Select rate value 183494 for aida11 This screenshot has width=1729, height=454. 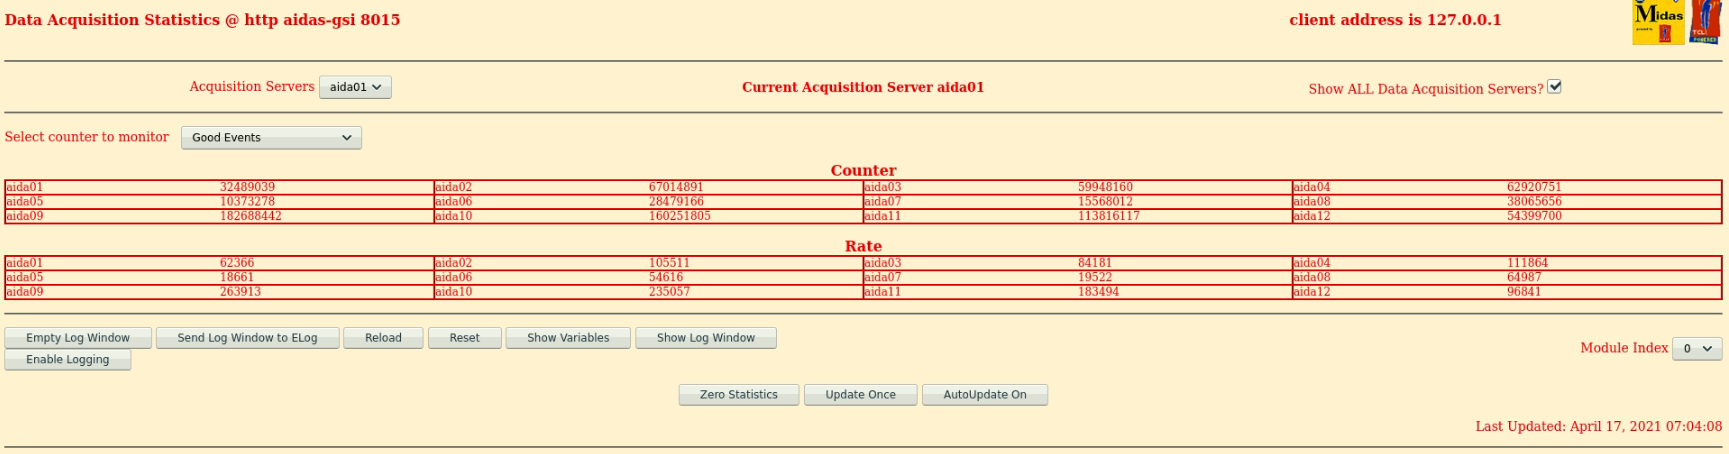(x=1098, y=292)
